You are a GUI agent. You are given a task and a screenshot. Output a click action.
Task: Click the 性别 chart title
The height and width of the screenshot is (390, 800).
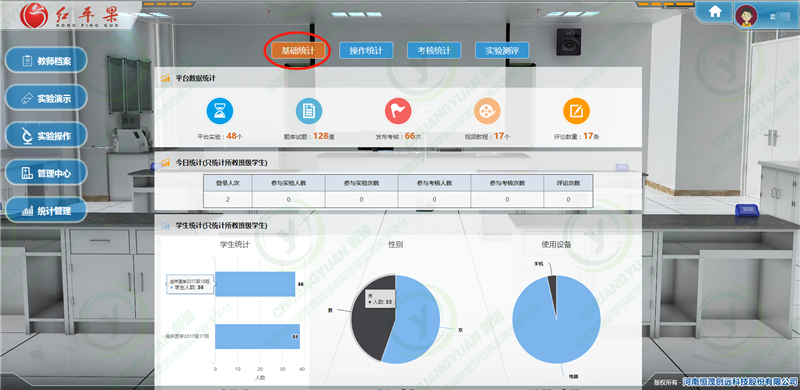click(x=395, y=245)
